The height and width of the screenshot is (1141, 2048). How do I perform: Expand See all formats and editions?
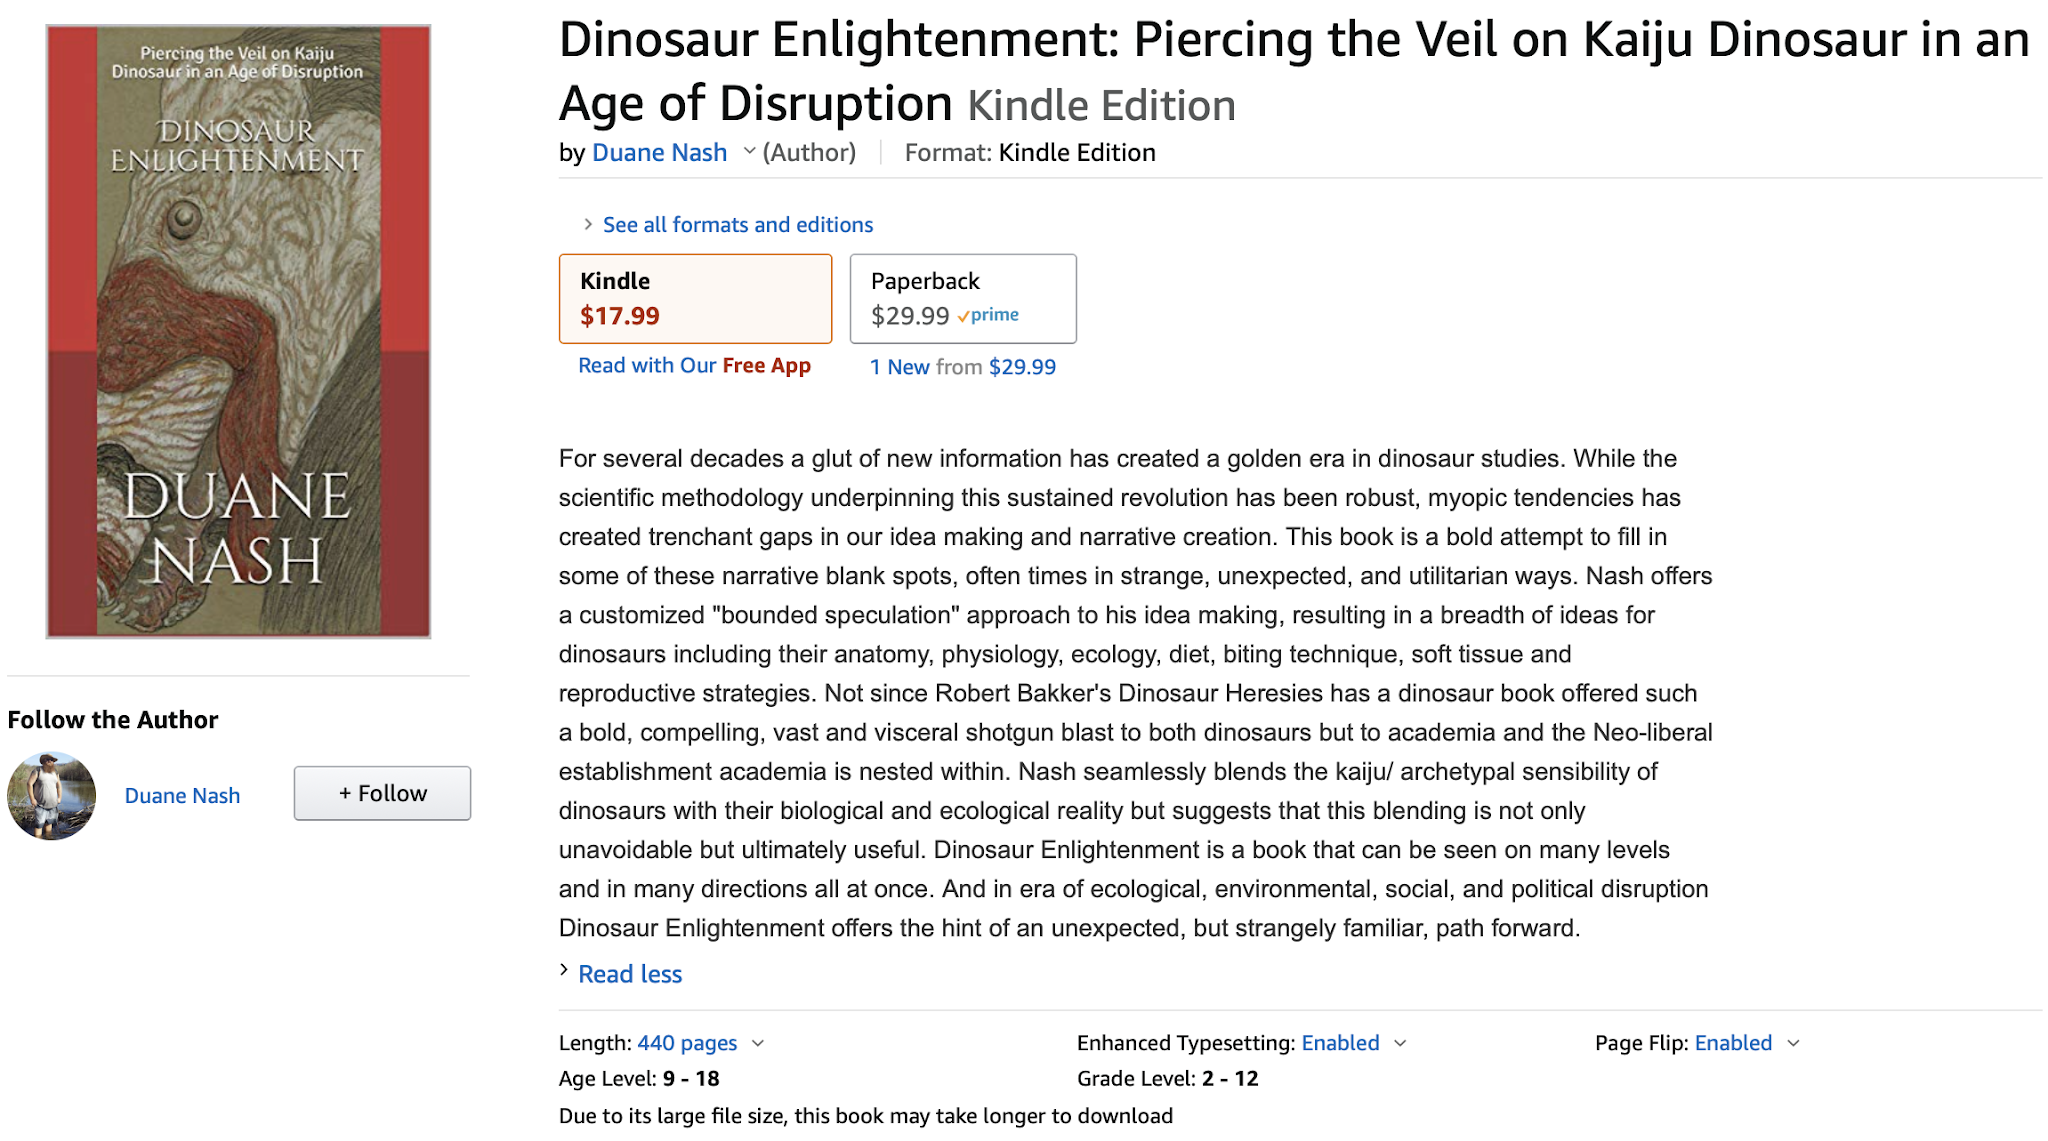click(x=737, y=225)
